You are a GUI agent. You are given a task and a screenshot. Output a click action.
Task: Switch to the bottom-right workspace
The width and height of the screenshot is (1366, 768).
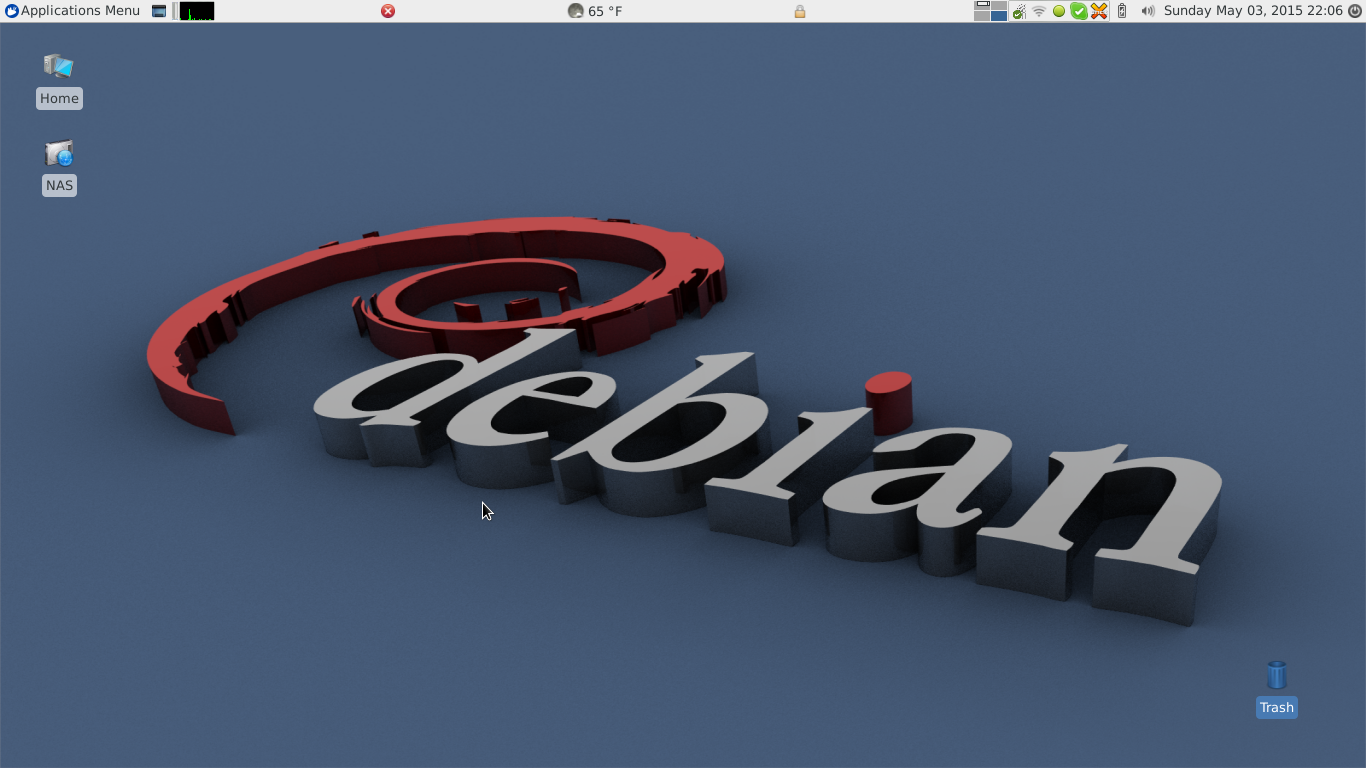coord(999,16)
